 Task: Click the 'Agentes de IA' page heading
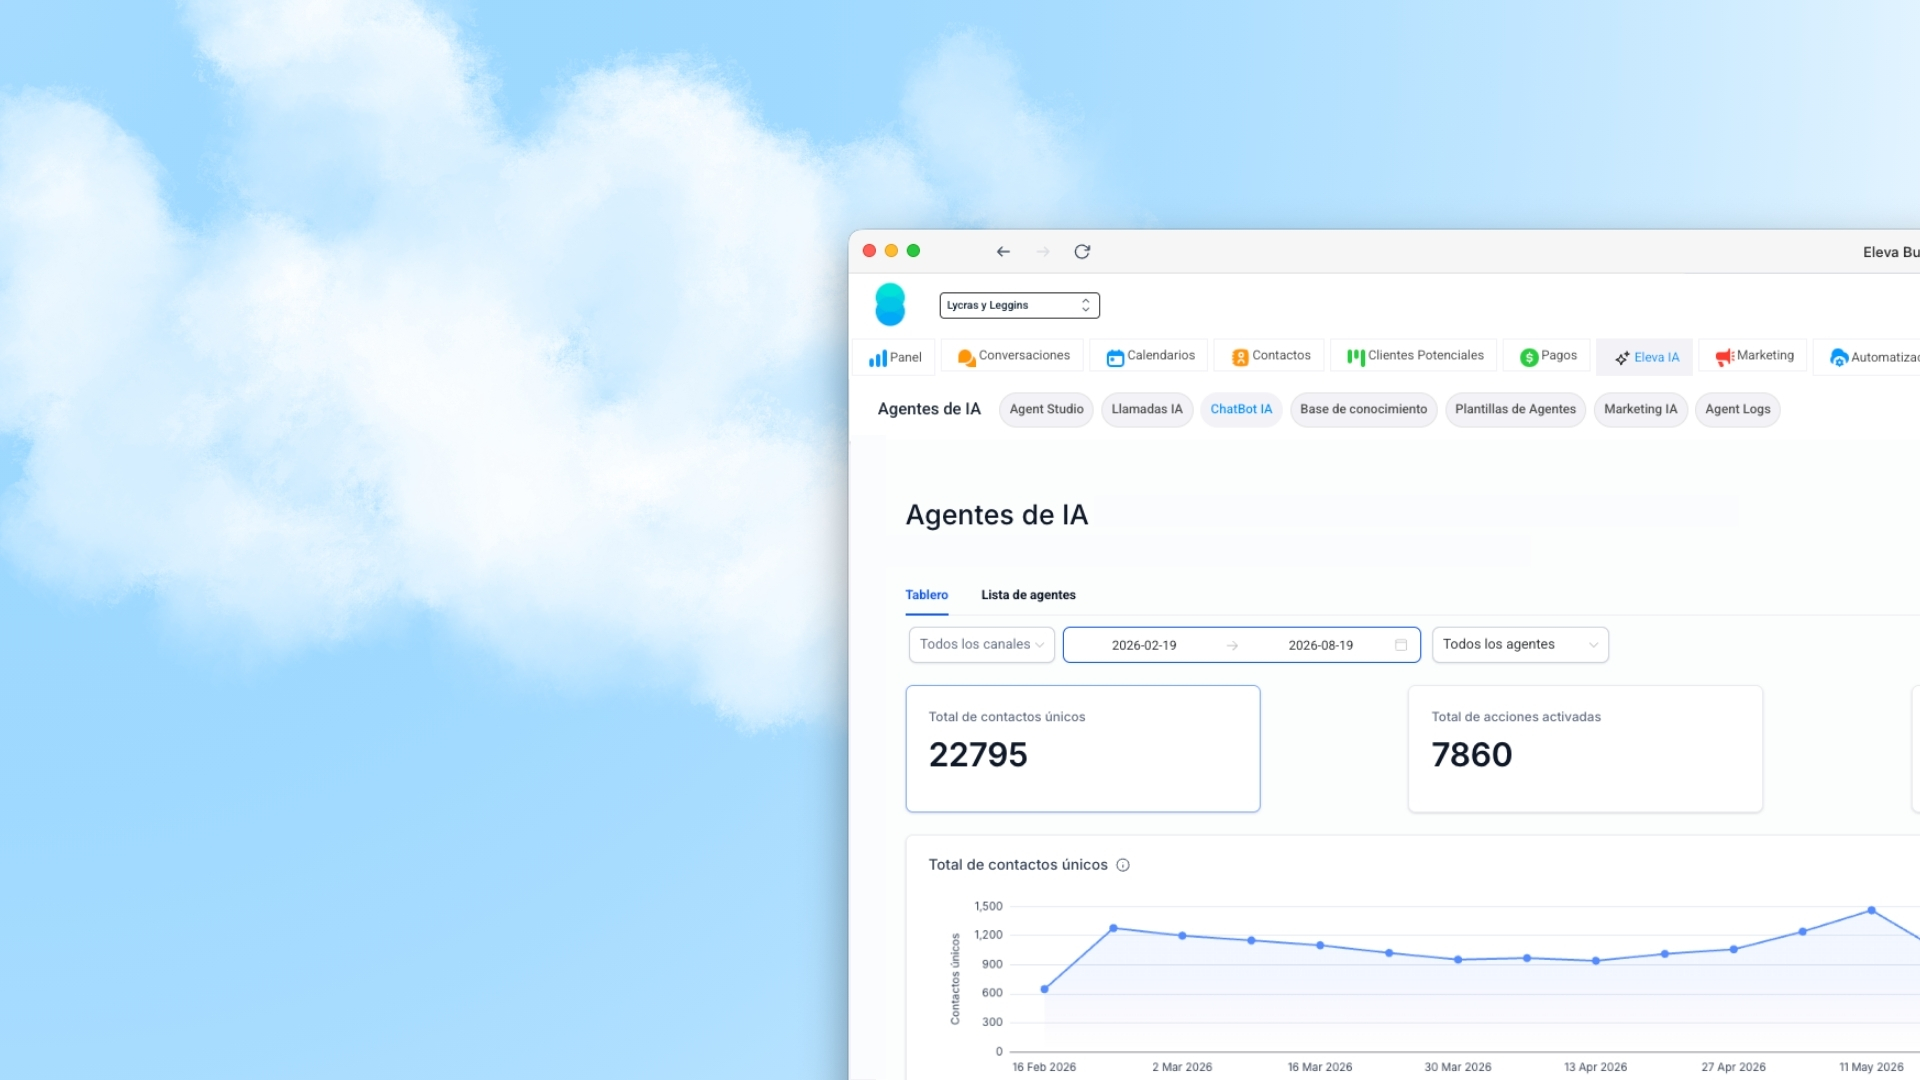click(996, 515)
